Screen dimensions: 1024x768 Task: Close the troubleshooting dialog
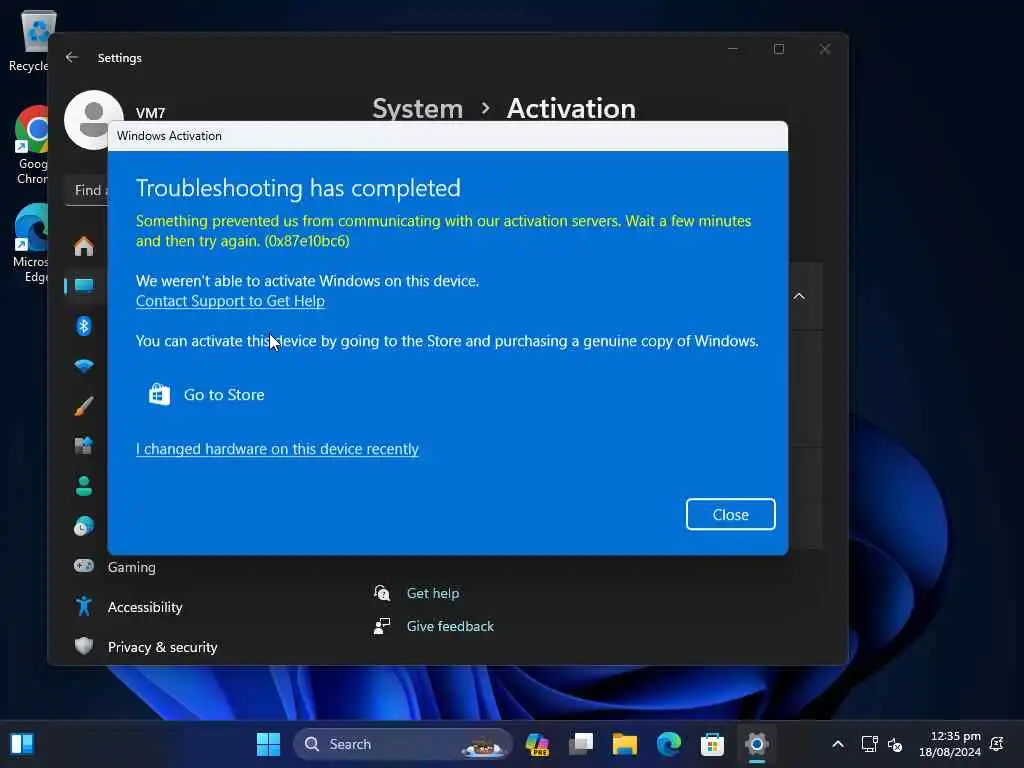pos(730,515)
